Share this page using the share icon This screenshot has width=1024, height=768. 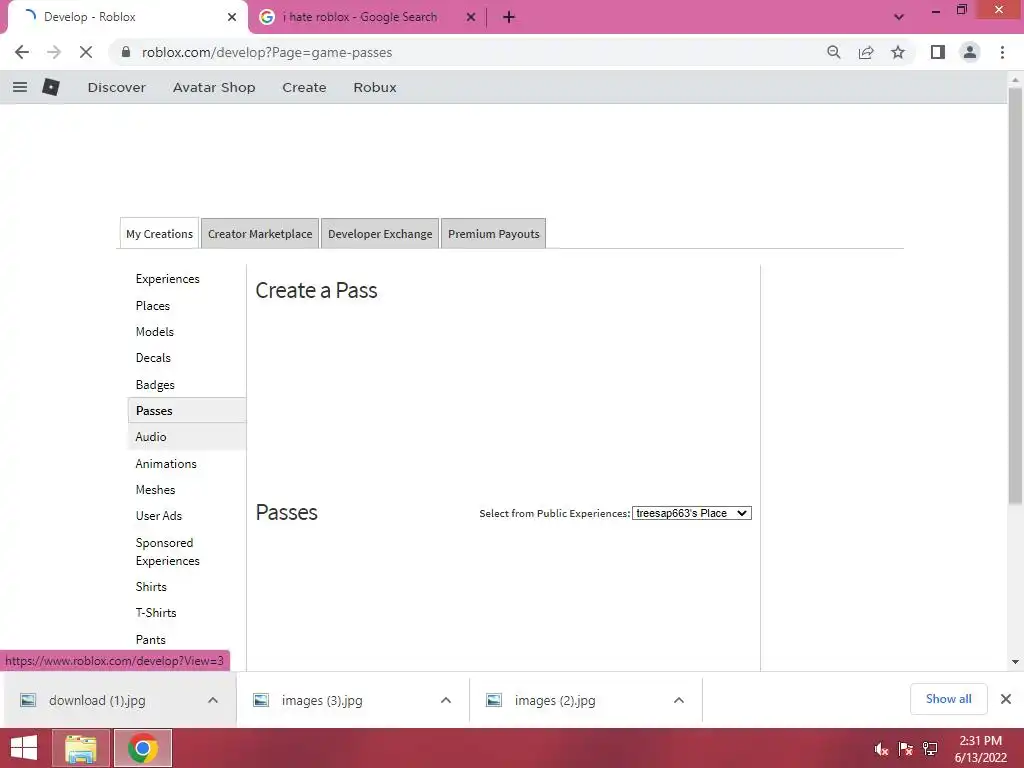click(866, 52)
